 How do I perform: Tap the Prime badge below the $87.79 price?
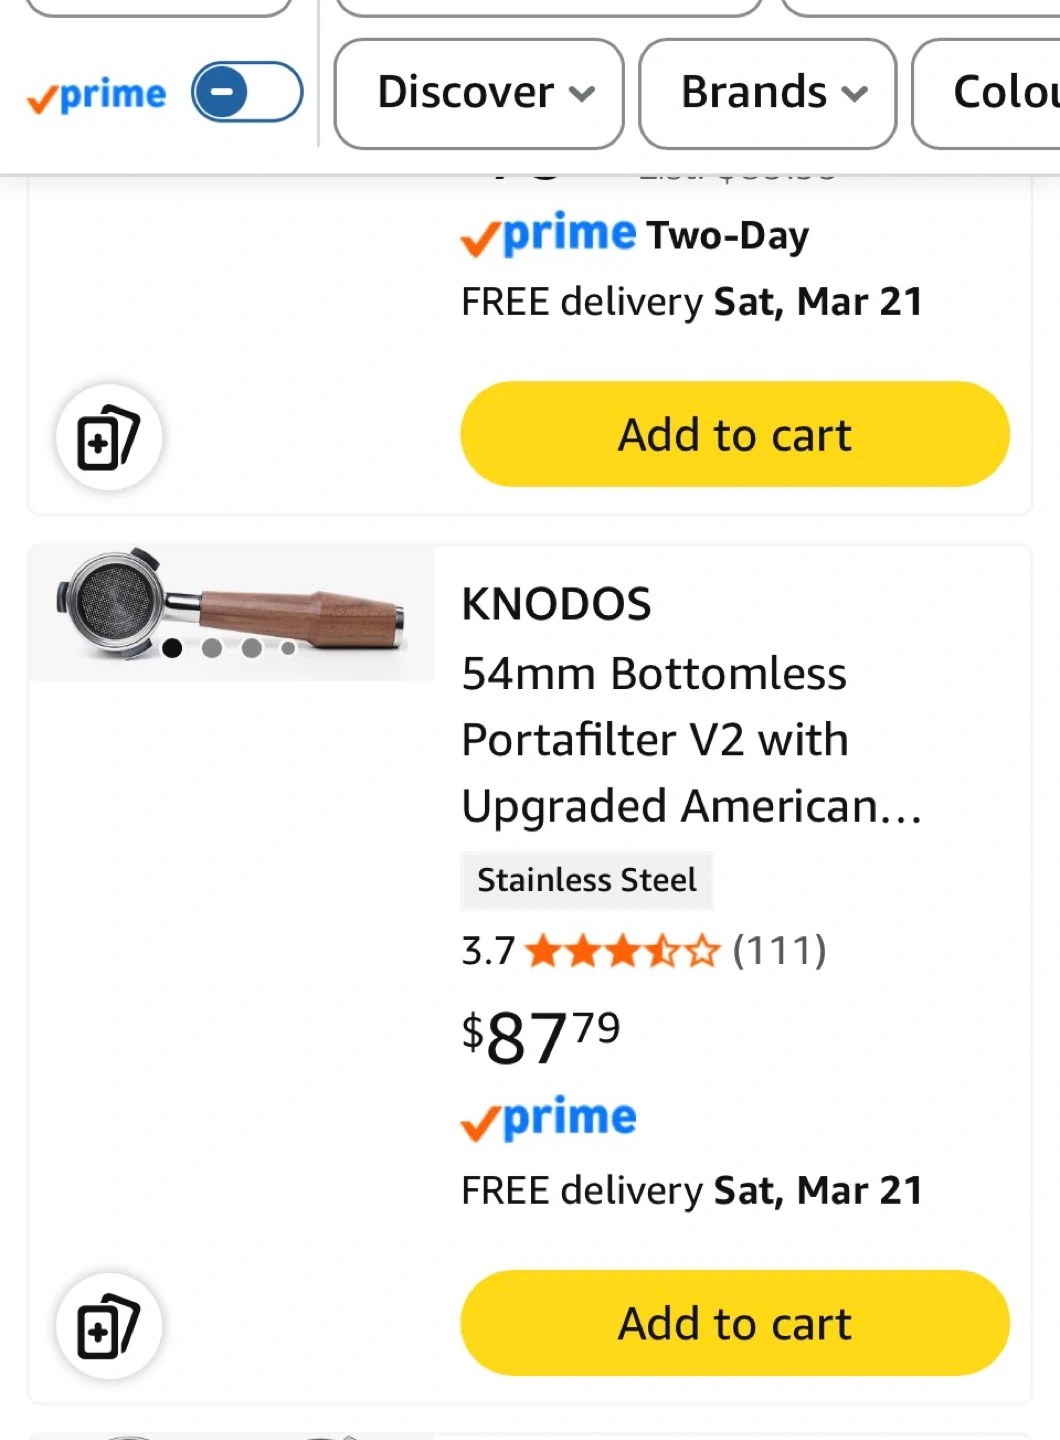[x=549, y=1118]
